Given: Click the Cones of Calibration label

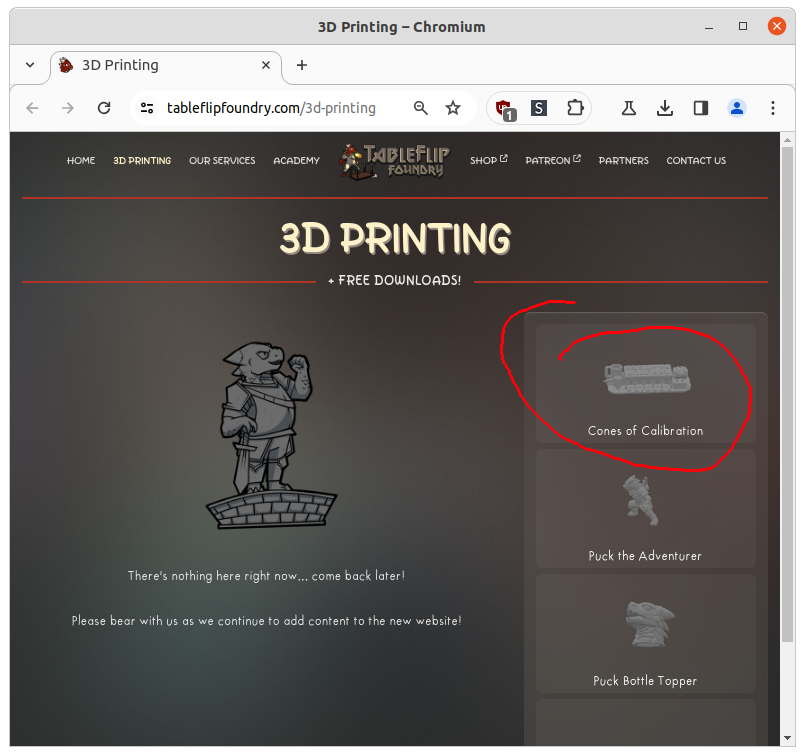Looking at the screenshot, I should (645, 431).
